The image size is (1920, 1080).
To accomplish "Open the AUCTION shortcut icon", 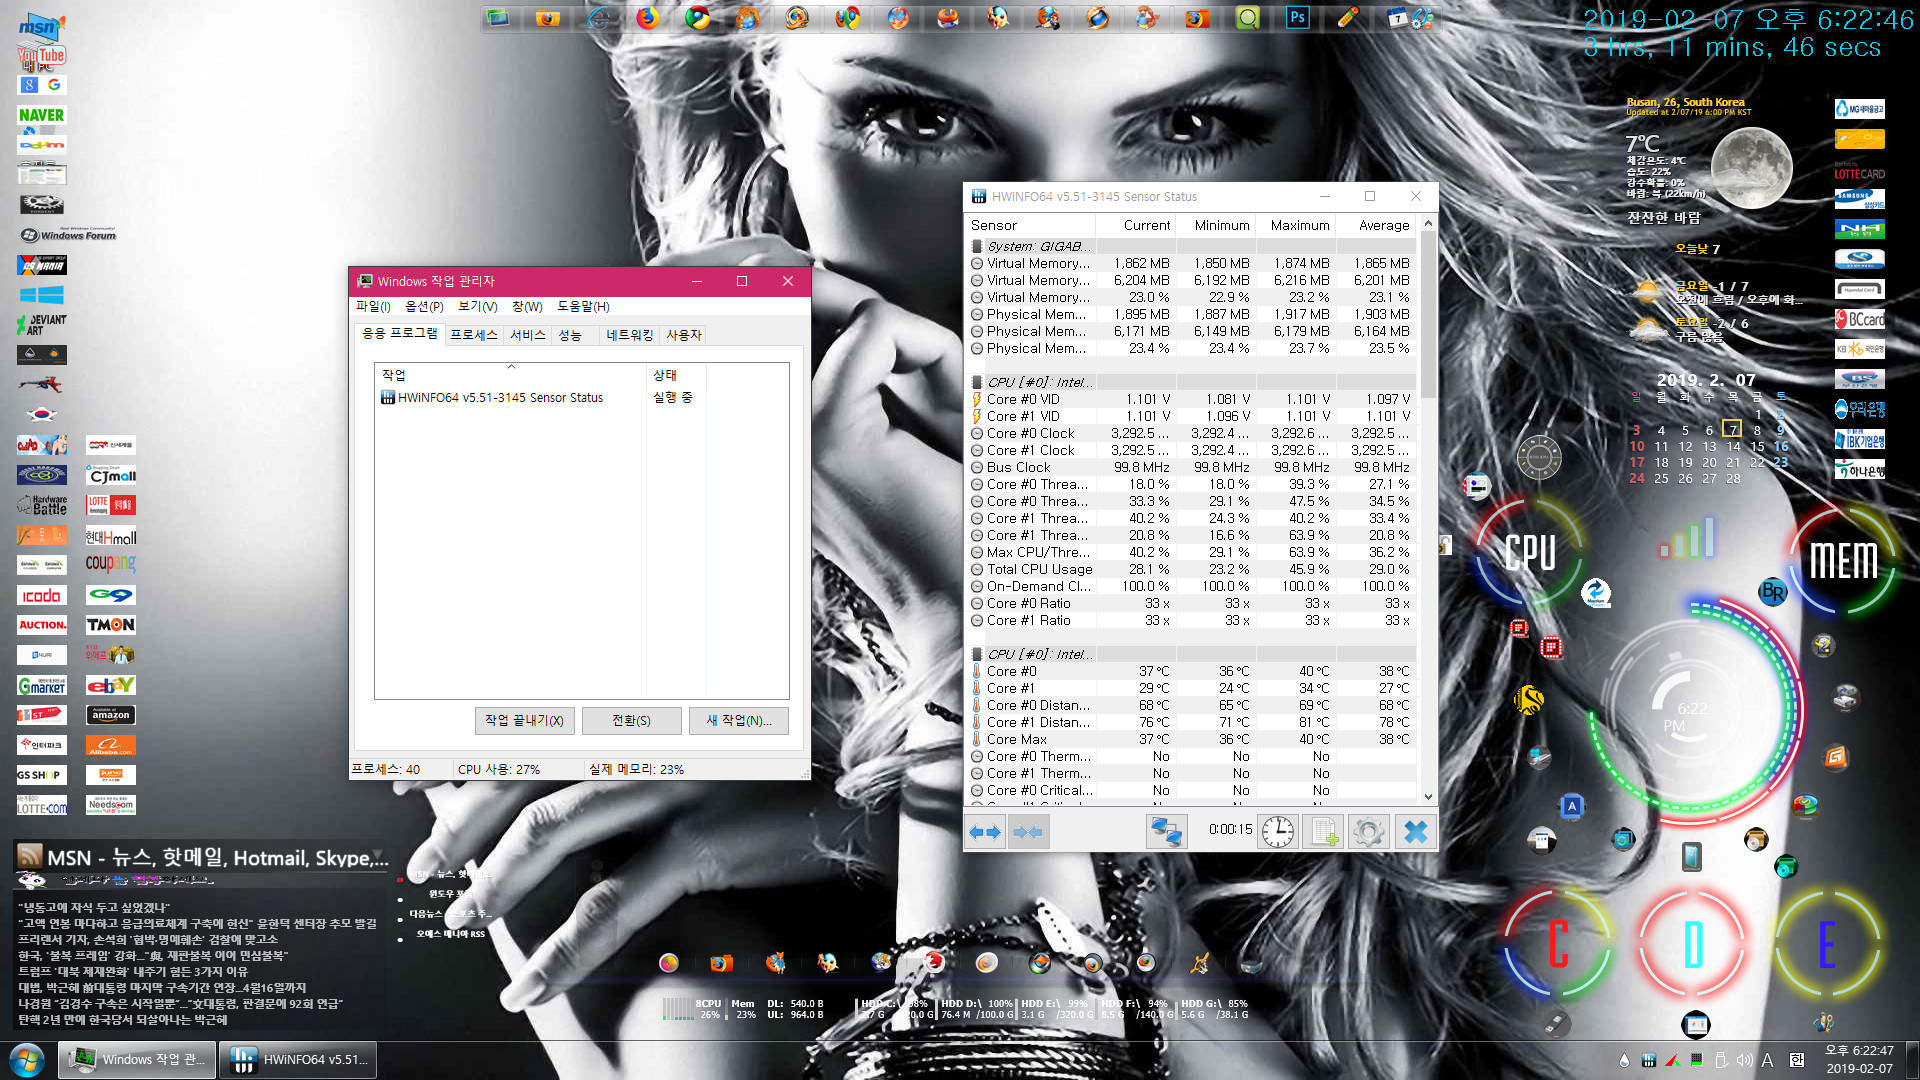I will pos(41,625).
